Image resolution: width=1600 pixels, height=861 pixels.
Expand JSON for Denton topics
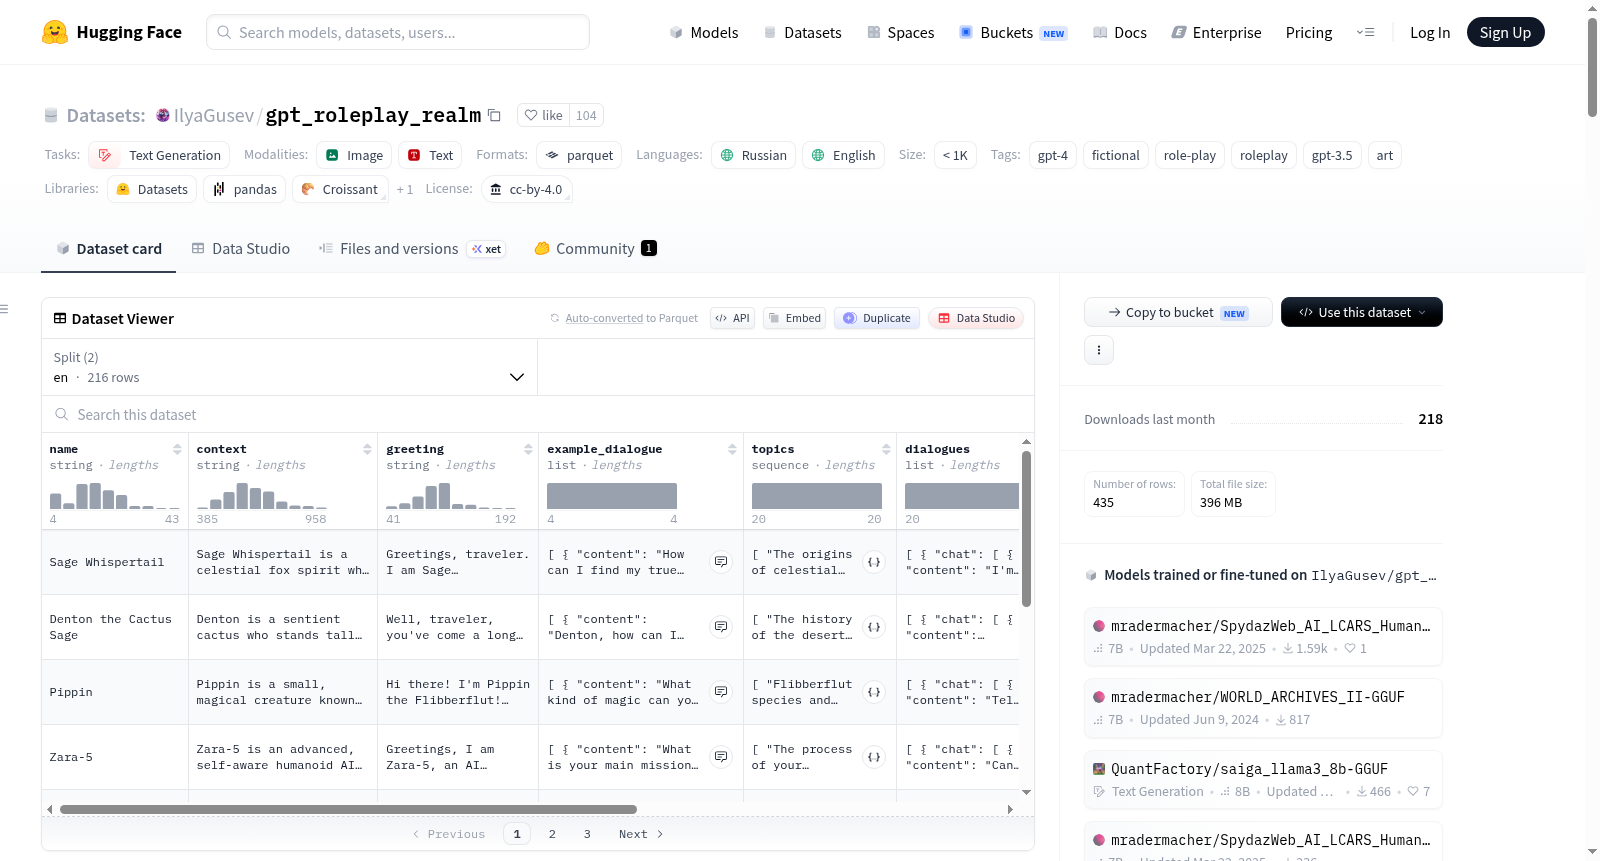click(x=874, y=627)
